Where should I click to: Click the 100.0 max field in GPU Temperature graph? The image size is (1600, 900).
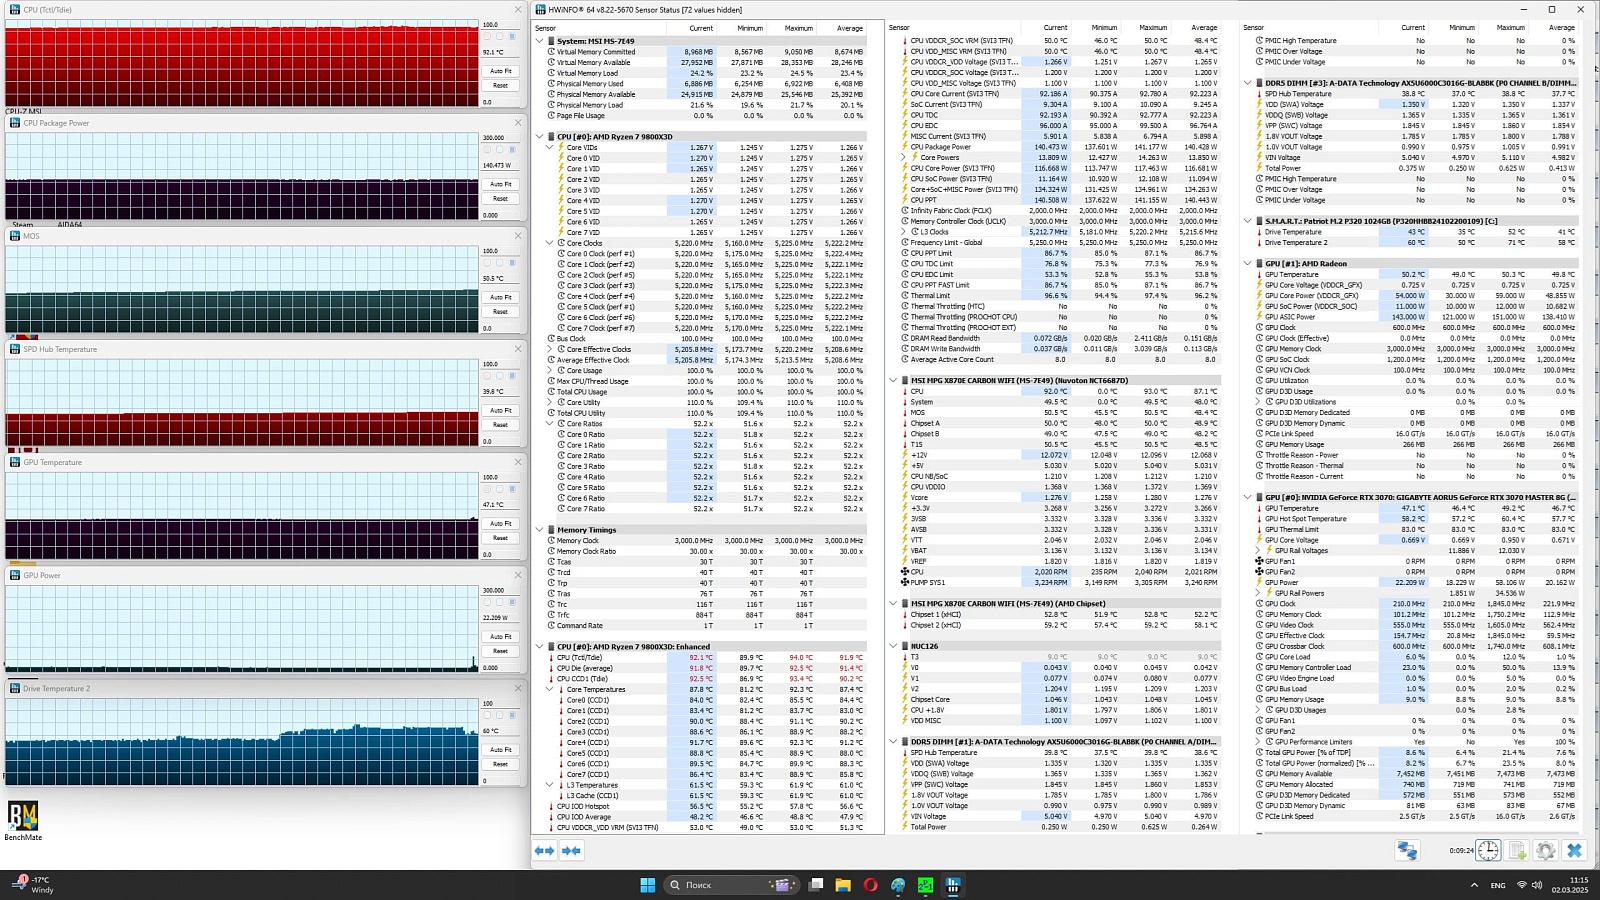(x=501, y=477)
